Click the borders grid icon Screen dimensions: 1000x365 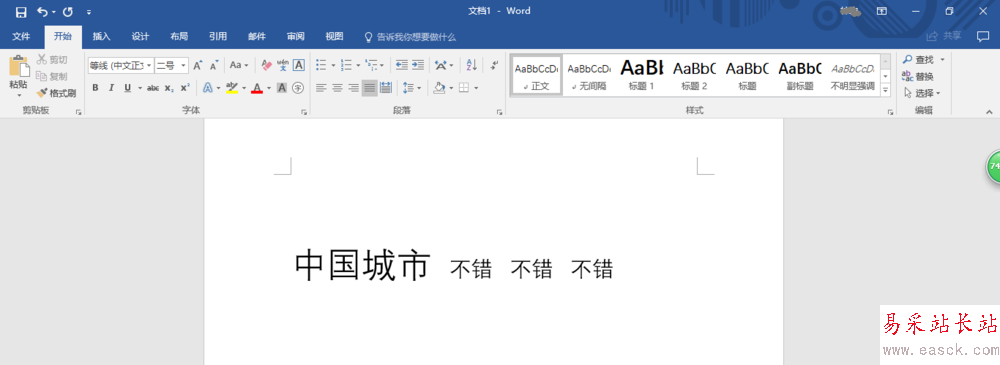[464, 87]
